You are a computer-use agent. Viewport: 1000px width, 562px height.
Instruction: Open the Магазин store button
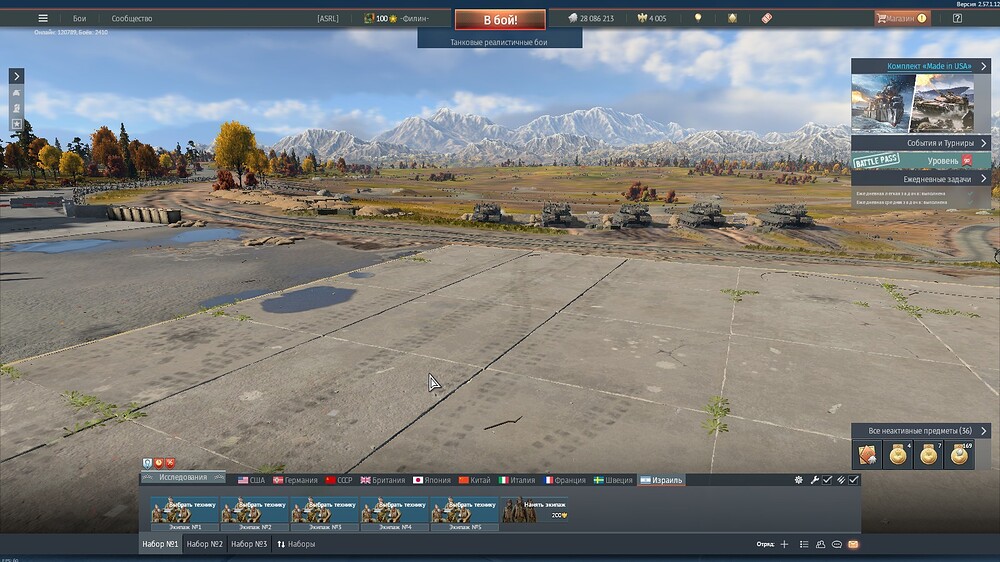[x=901, y=18]
